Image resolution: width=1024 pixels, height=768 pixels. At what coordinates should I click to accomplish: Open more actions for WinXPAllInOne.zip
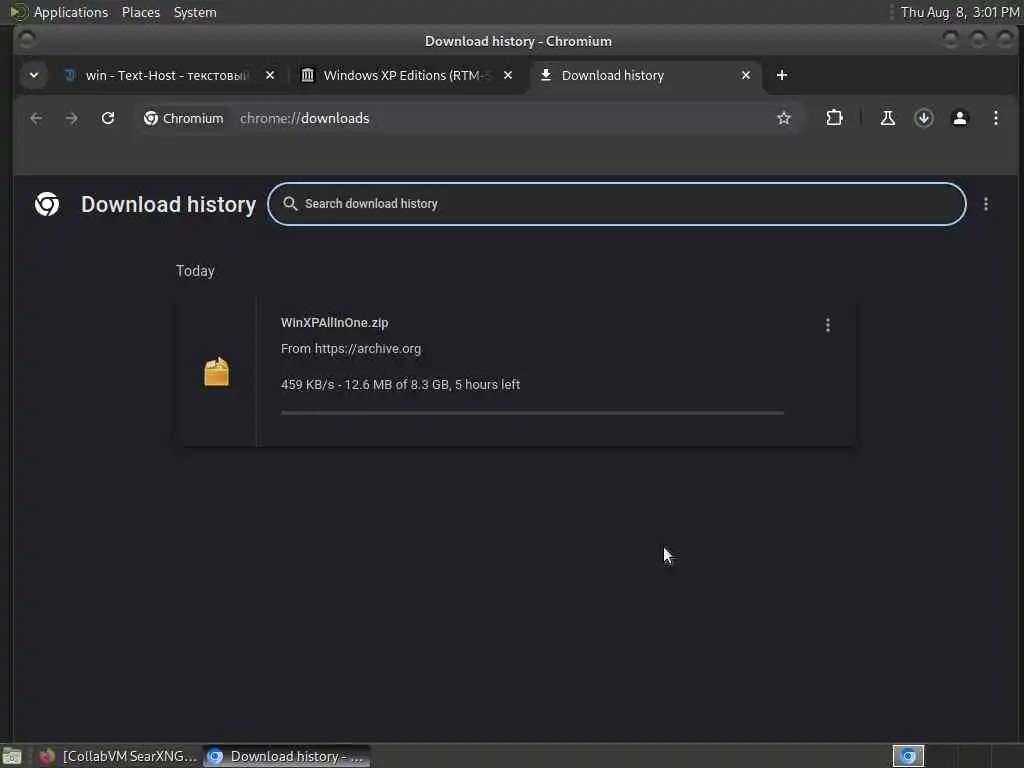pyautogui.click(x=827, y=325)
